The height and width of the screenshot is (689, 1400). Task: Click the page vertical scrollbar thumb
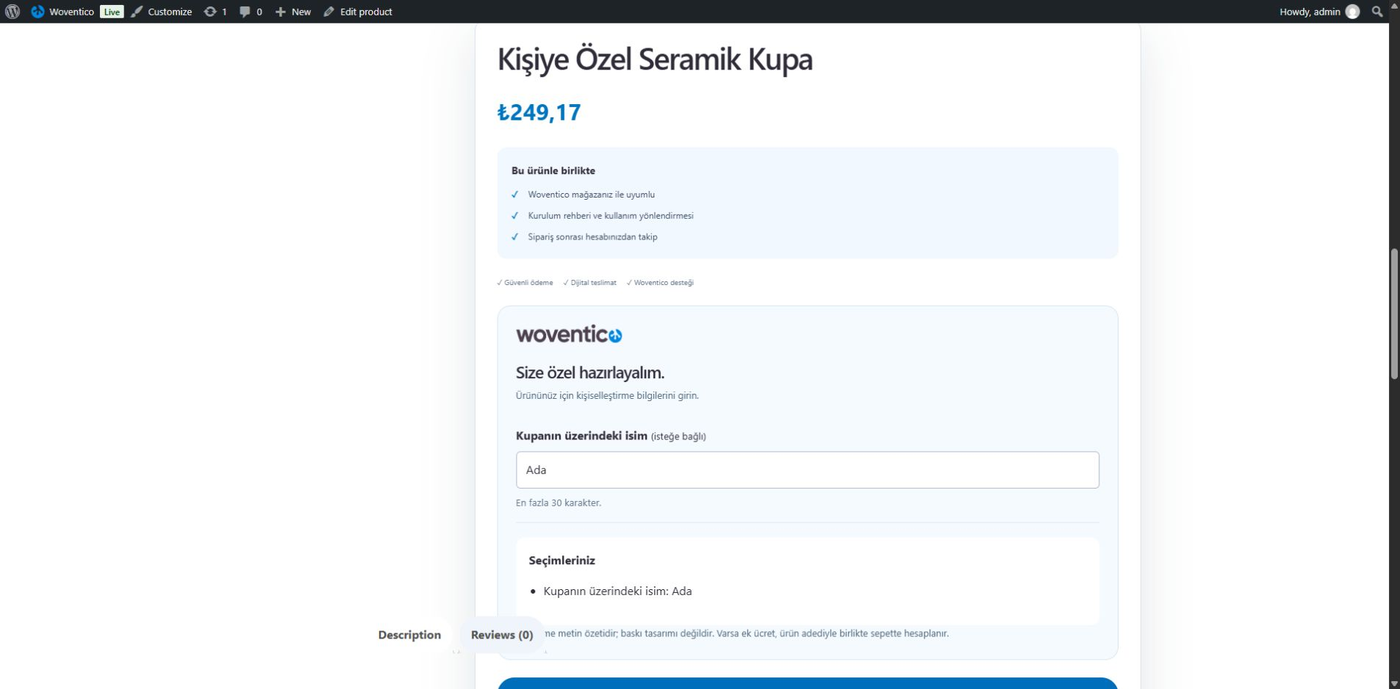(1394, 313)
